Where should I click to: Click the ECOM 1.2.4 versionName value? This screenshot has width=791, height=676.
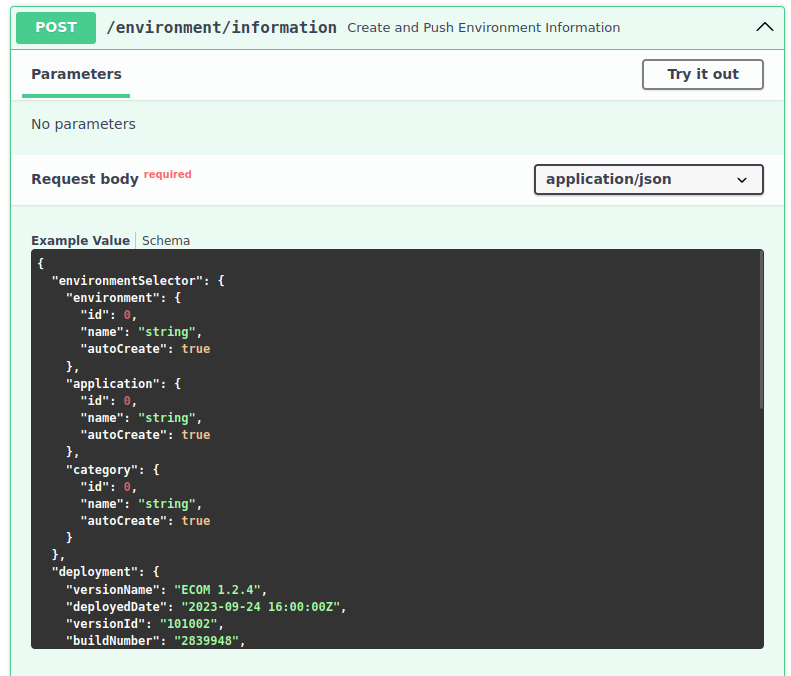pos(220,590)
